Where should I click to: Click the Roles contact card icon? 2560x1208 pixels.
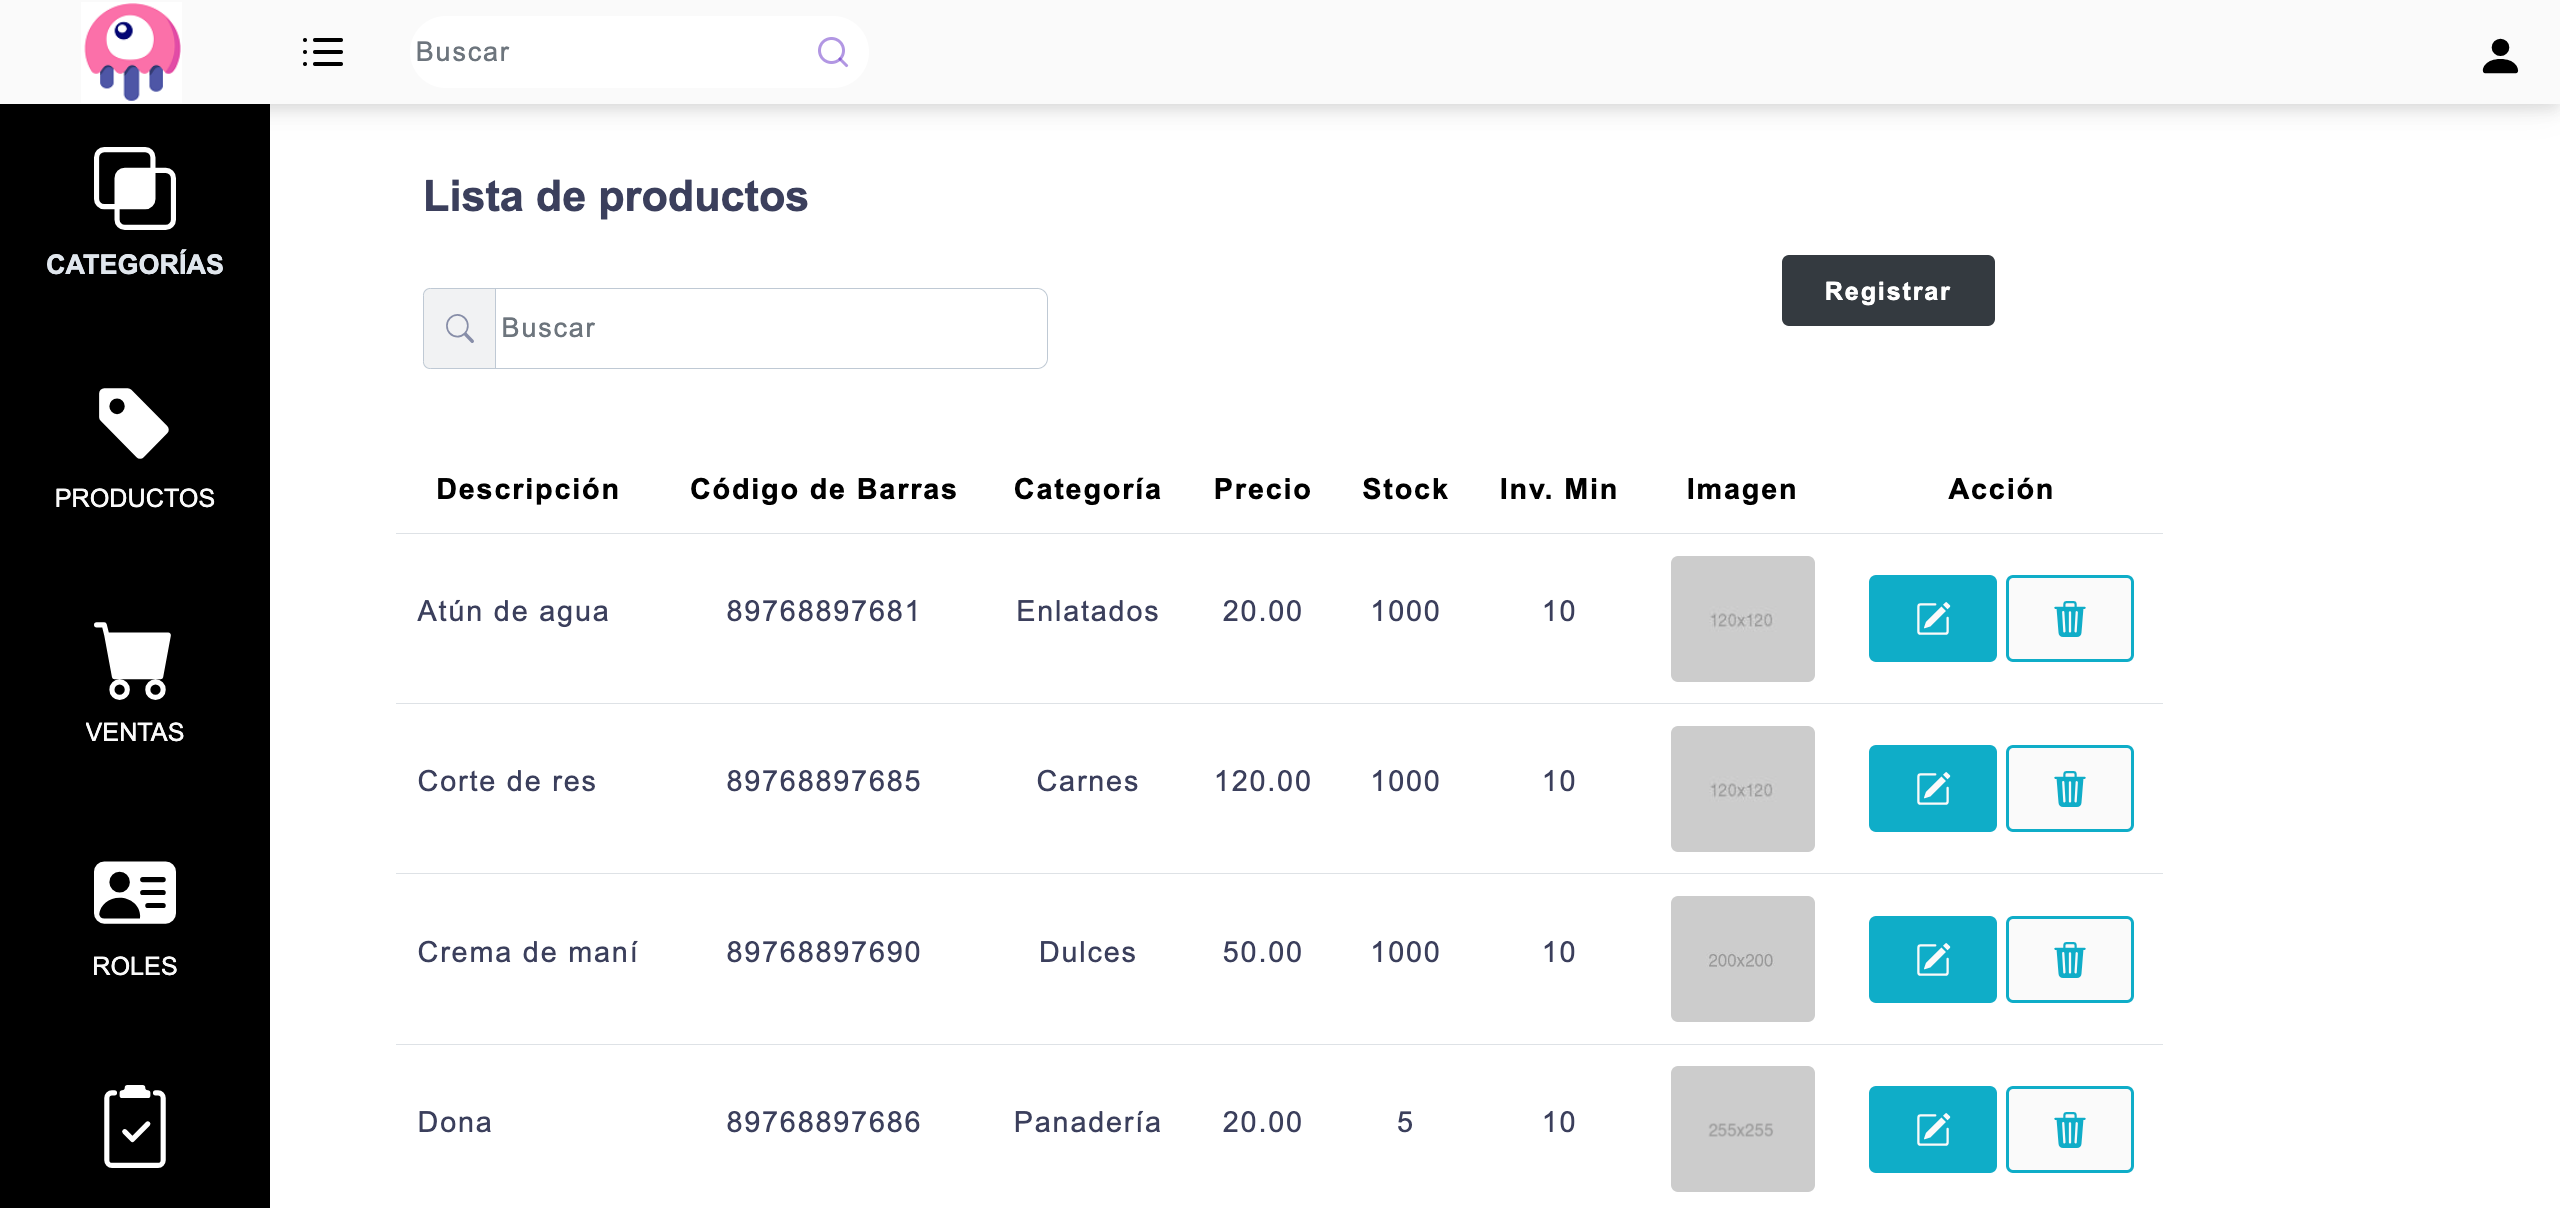pos(132,892)
